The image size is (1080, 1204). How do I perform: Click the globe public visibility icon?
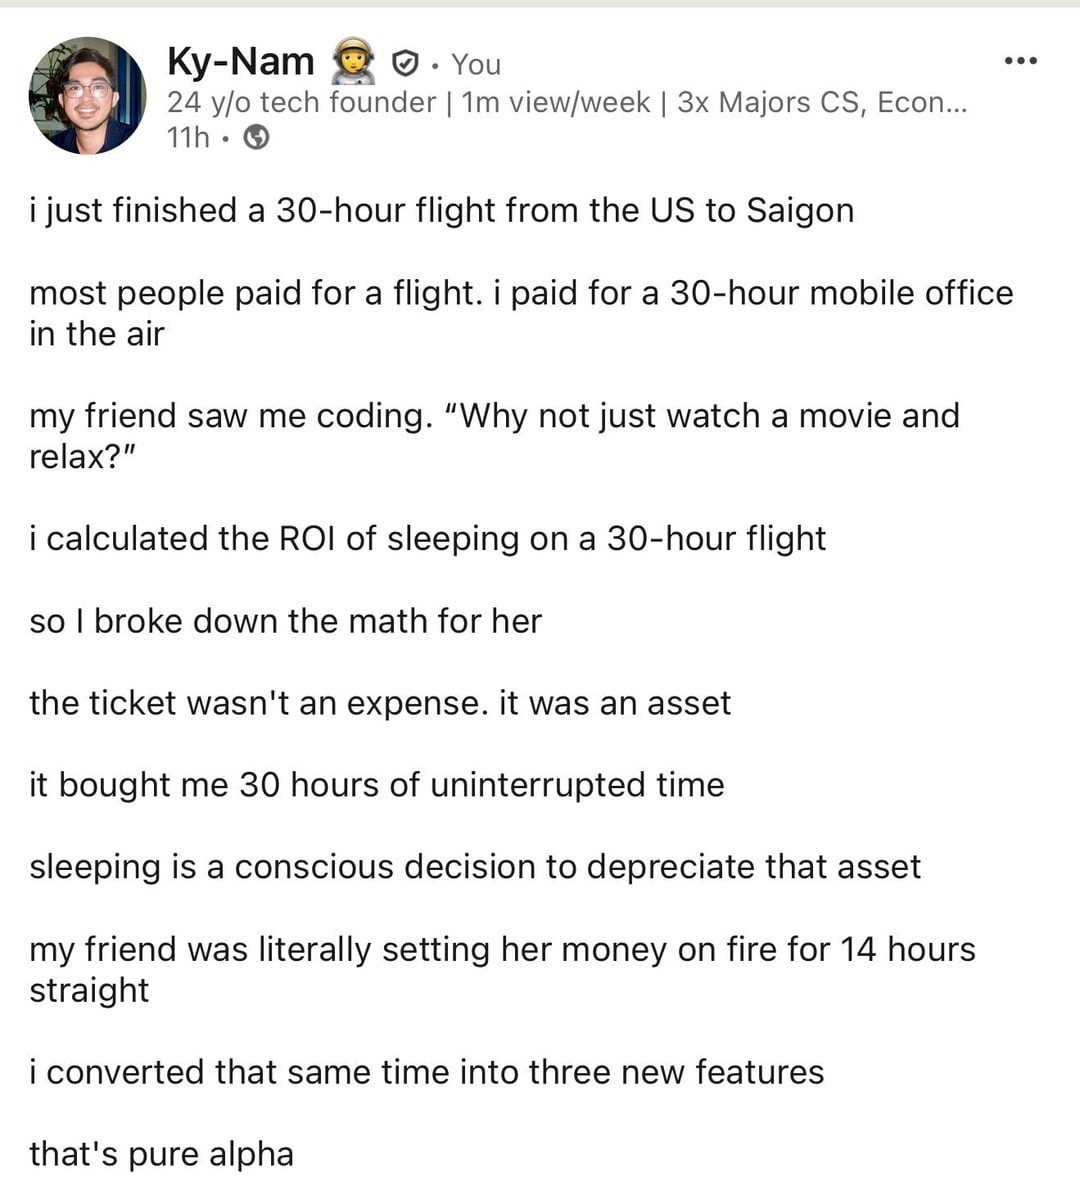[x=257, y=137]
